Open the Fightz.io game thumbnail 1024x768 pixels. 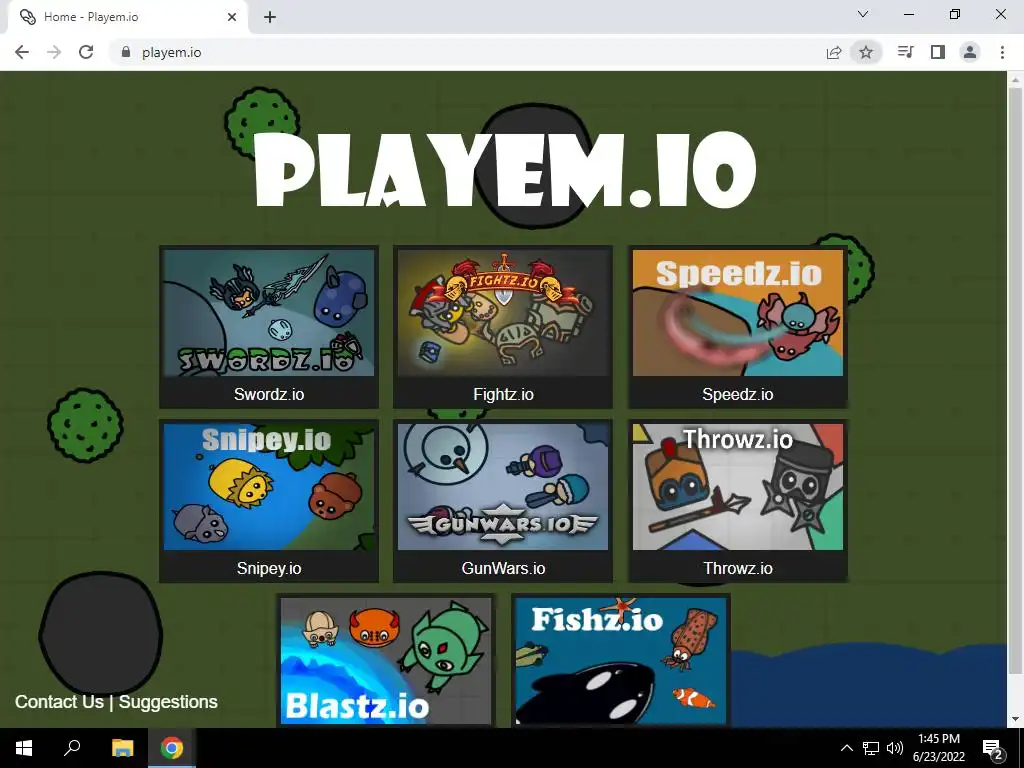(503, 313)
